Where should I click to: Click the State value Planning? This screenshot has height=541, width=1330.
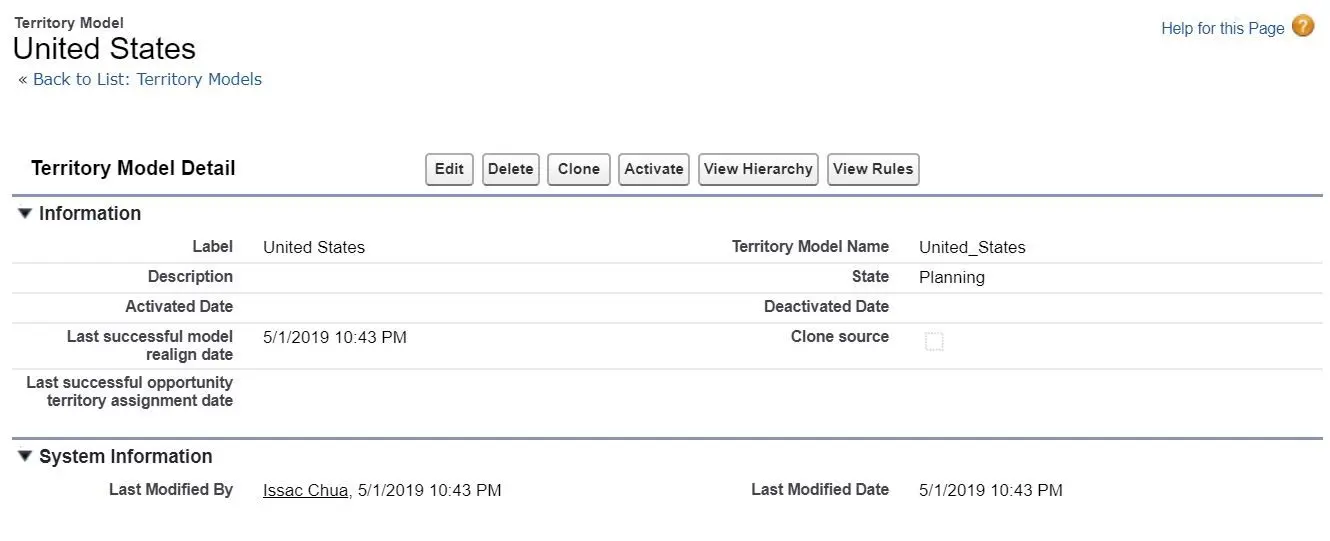pyautogui.click(x=951, y=277)
